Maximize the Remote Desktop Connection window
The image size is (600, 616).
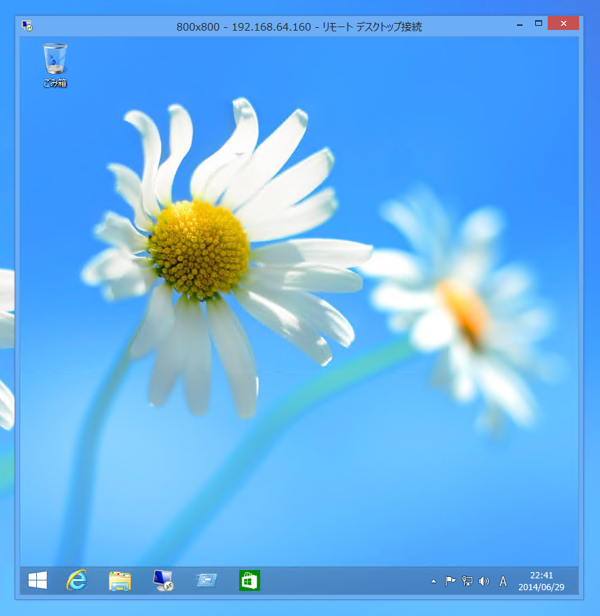point(538,24)
